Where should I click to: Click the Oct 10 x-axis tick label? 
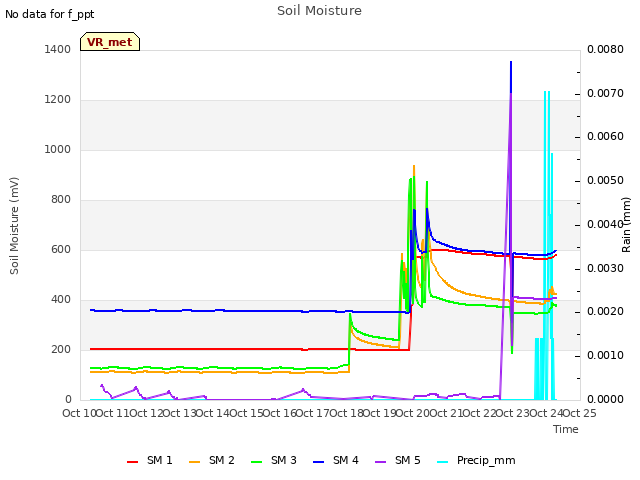click(x=79, y=413)
